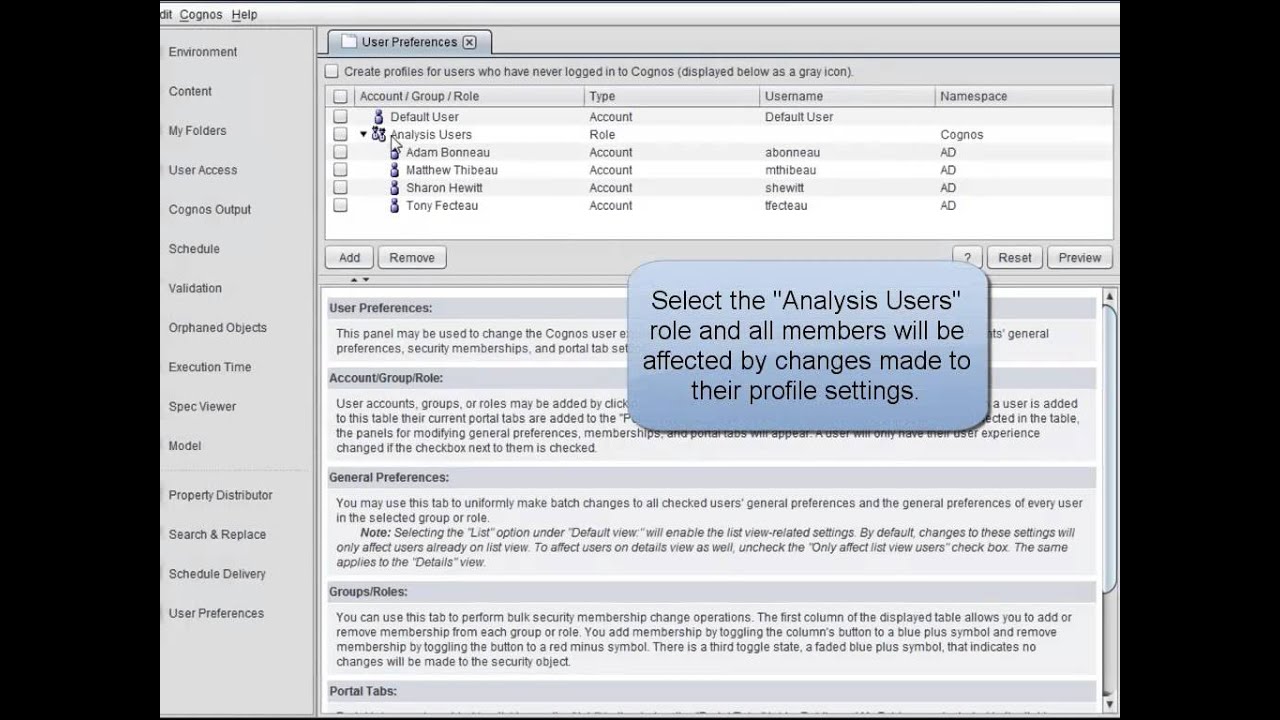Check the Adam Bonneau checkbox
Image resolution: width=1280 pixels, height=720 pixels.
[x=340, y=152]
